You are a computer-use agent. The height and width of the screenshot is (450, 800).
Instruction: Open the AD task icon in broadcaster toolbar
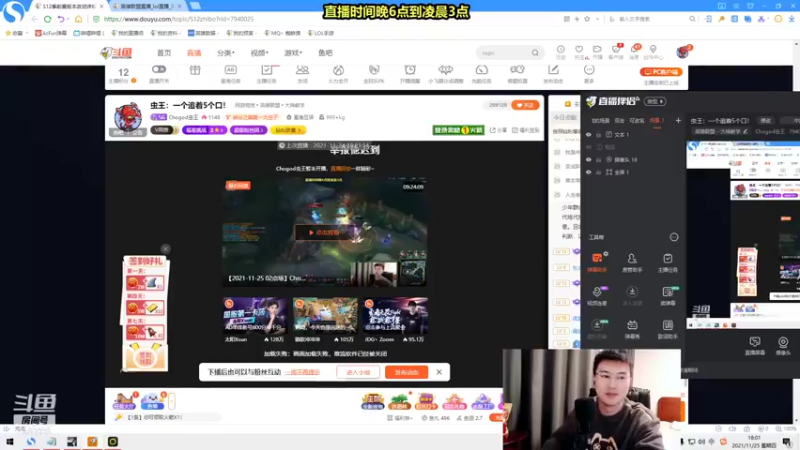(x=231, y=70)
